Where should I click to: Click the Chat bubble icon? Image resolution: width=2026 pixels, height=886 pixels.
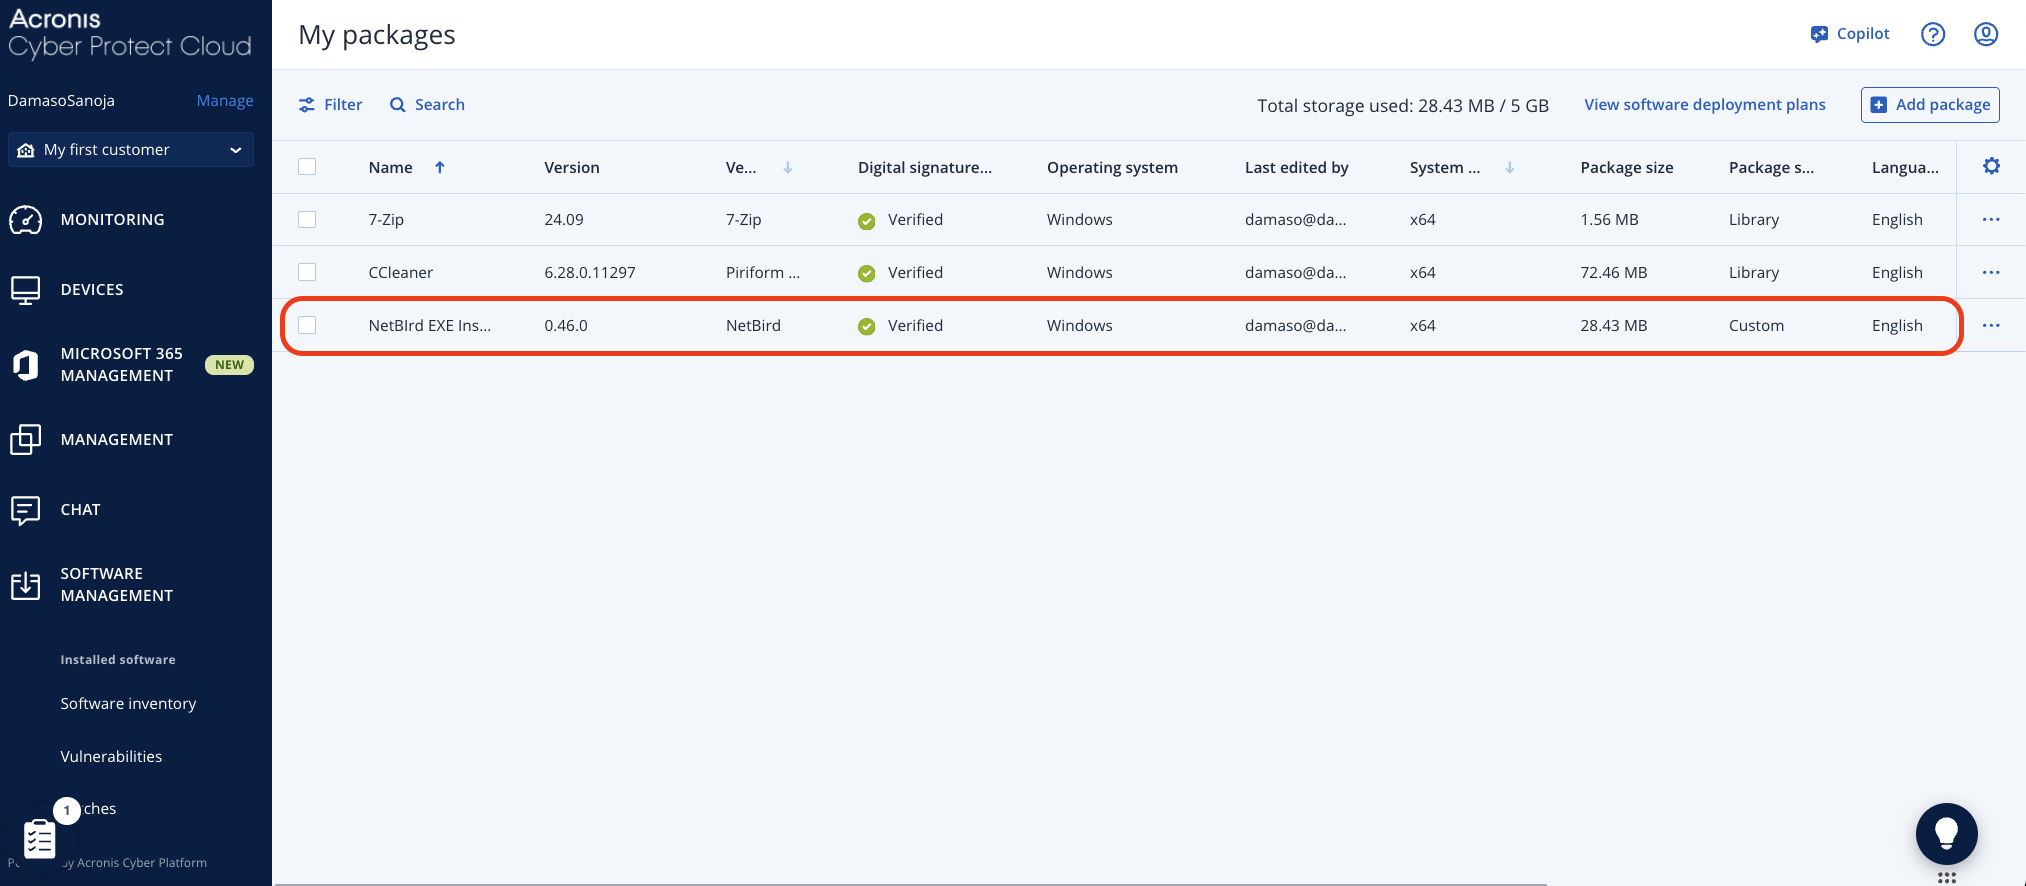tap(26, 510)
